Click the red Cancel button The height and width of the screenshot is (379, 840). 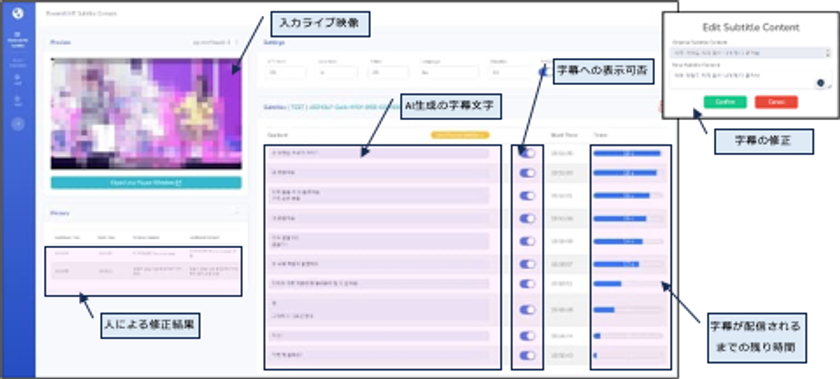coord(776,102)
